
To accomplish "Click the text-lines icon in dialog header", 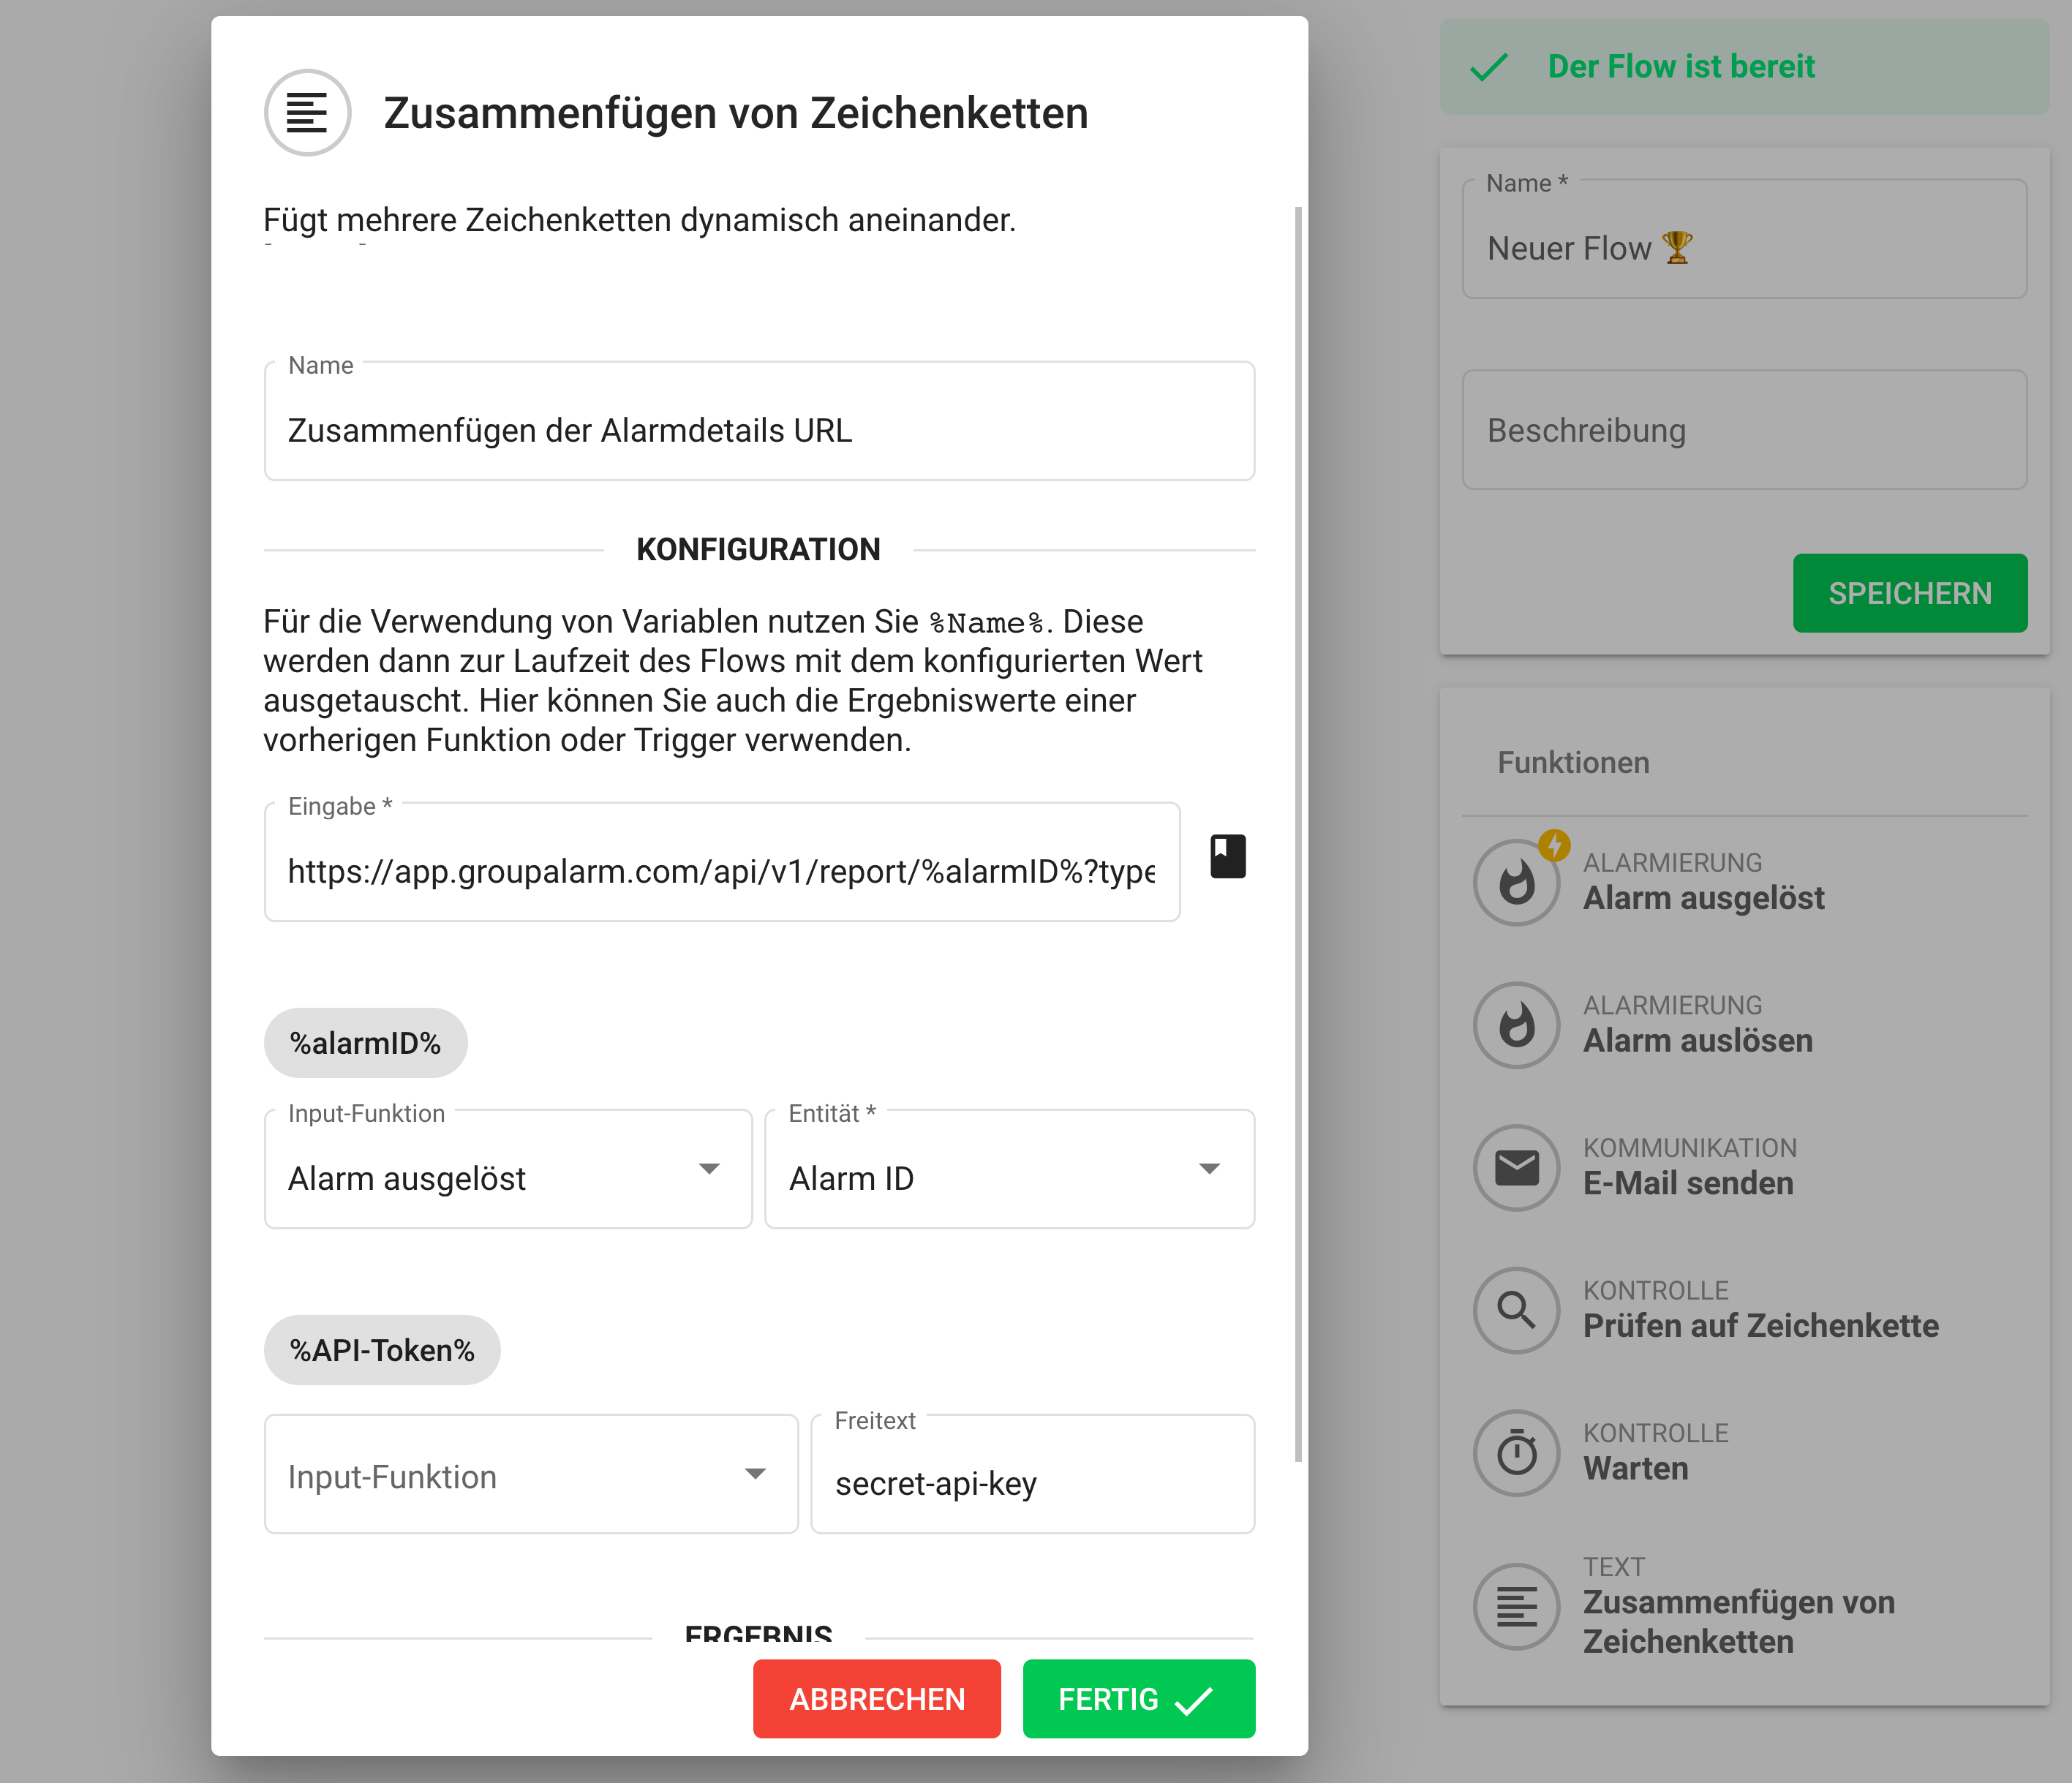I will [x=307, y=113].
